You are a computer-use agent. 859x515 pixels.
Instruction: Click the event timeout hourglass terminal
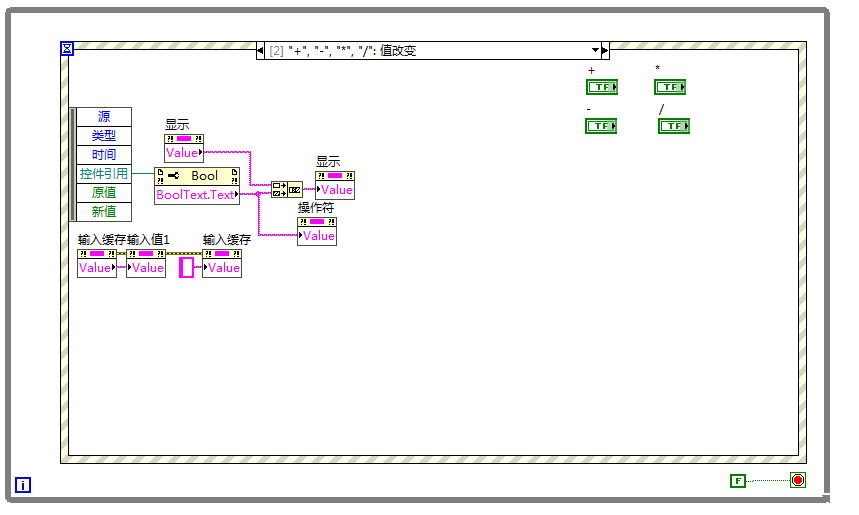click(x=67, y=49)
